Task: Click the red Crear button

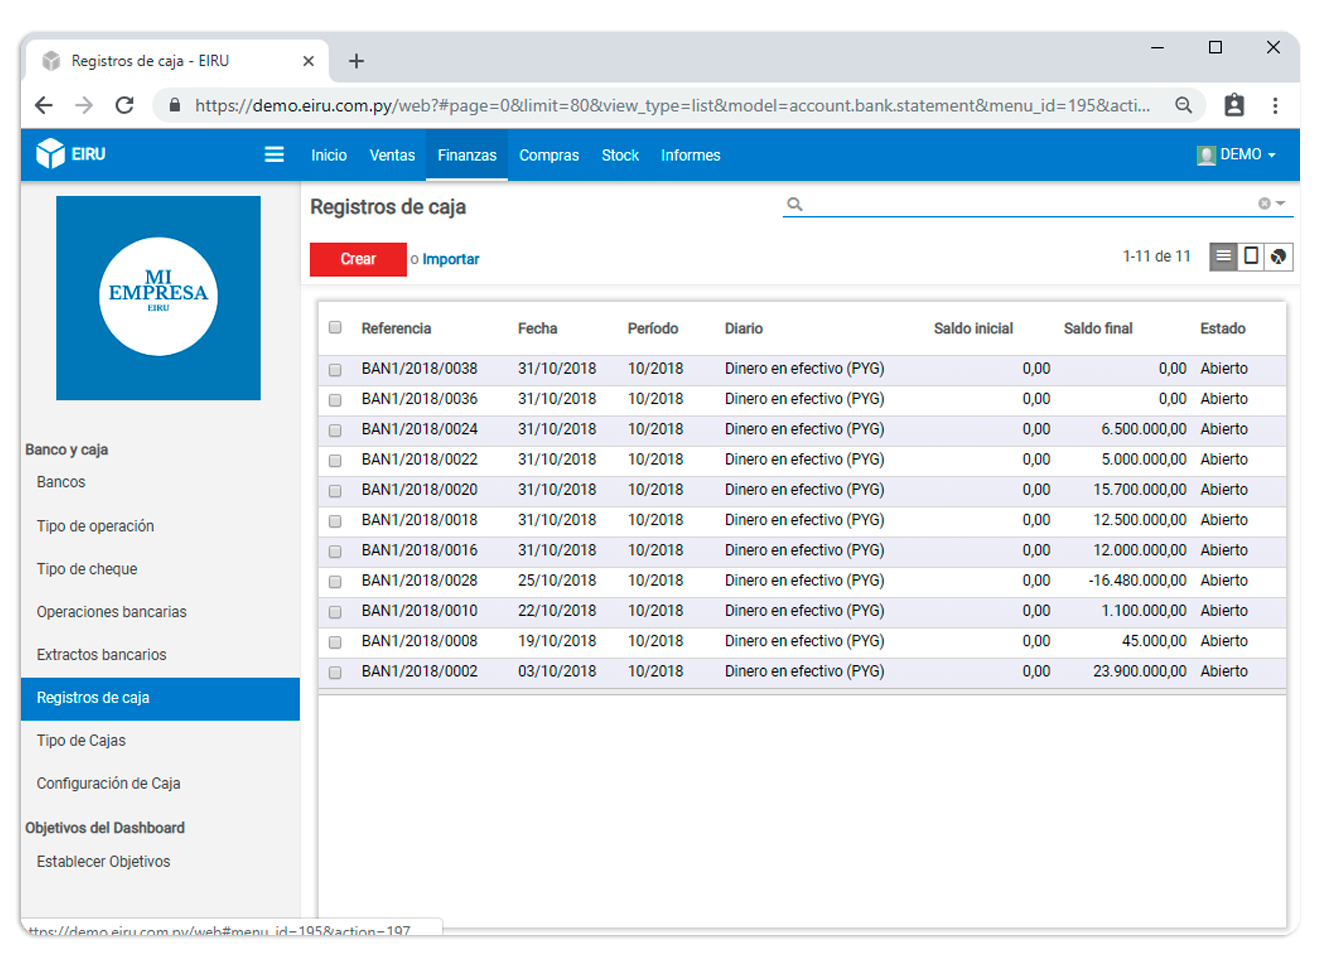Action: coord(358,259)
